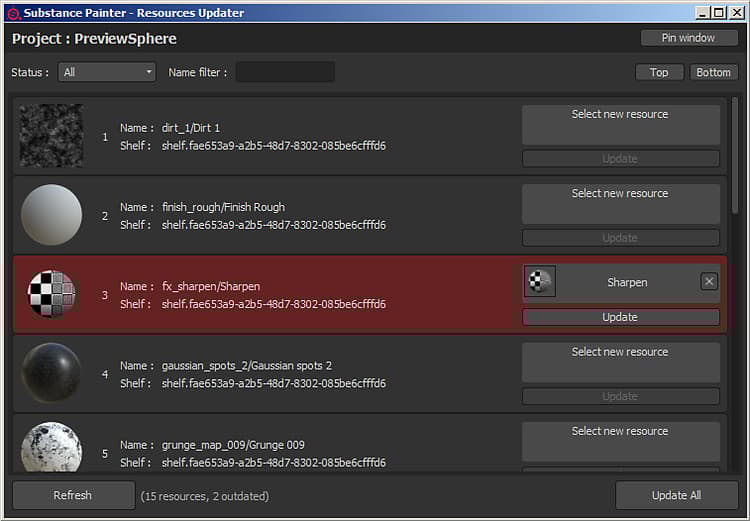750x521 pixels.
Task: Click the Grunge 009 sphere thumbnail
Action: [x=52, y=447]
